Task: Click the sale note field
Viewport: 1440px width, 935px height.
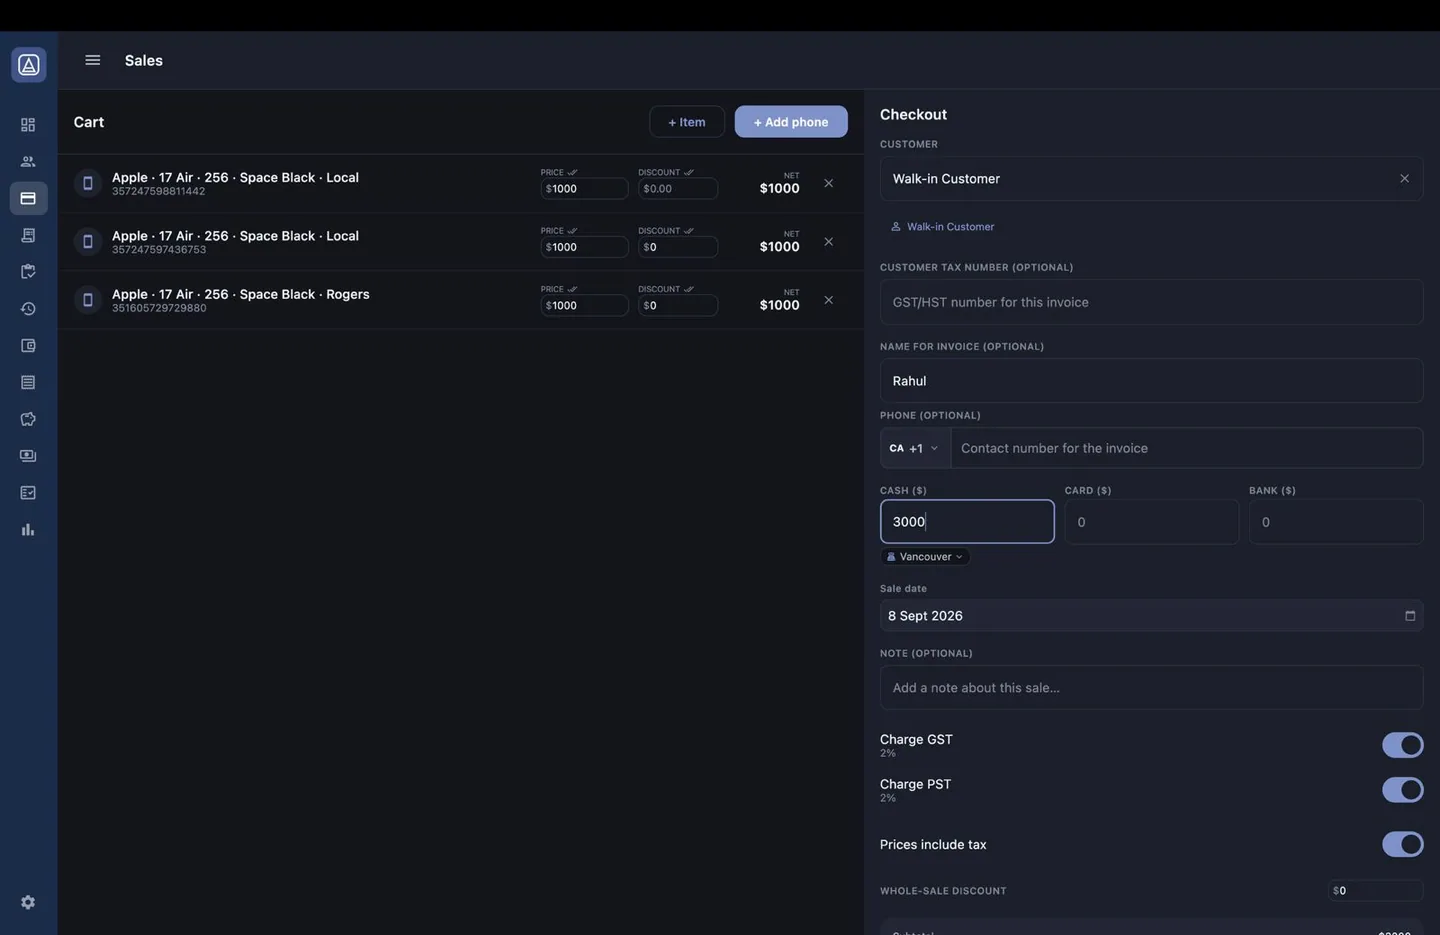Action: click(1151, 688)
